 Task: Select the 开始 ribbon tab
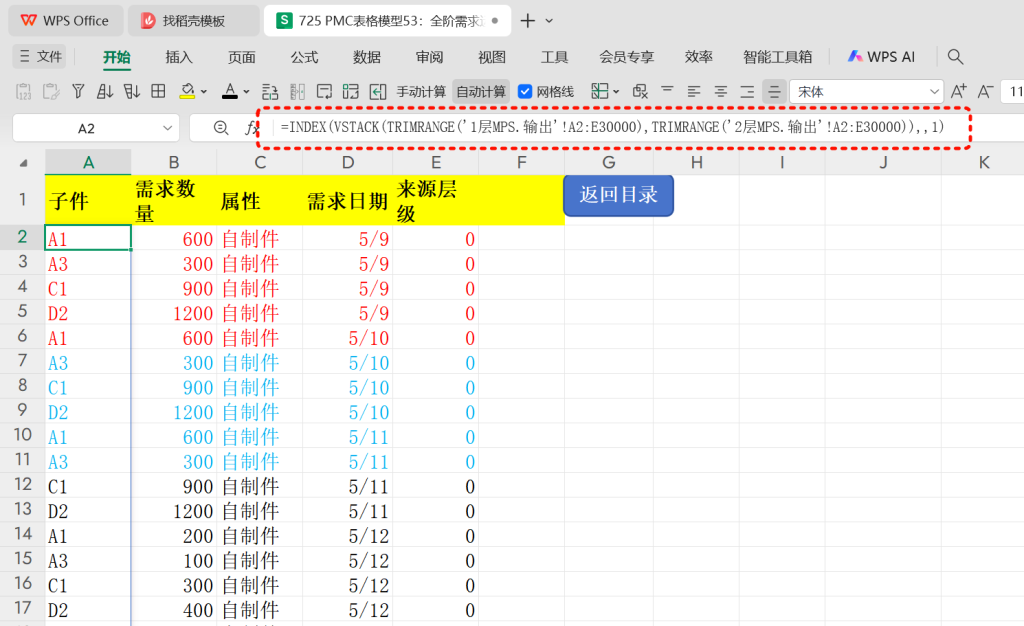click(117, 57)
